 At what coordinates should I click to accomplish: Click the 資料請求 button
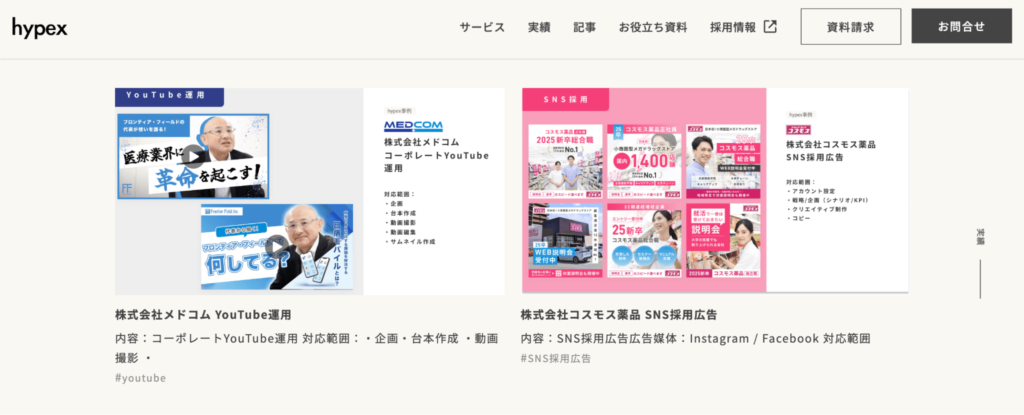click(850, 27)
